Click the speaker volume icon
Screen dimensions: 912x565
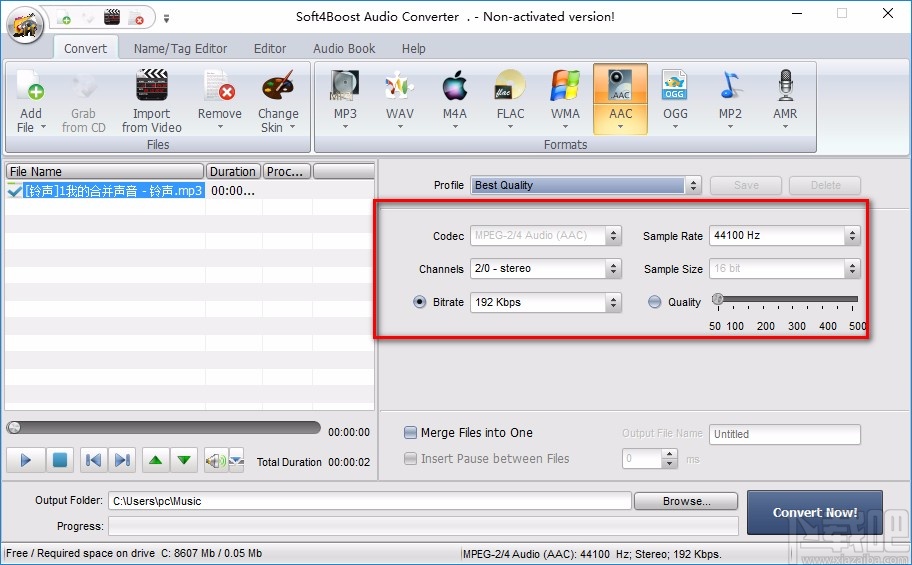pyautogui.click(x=215, y=461)
